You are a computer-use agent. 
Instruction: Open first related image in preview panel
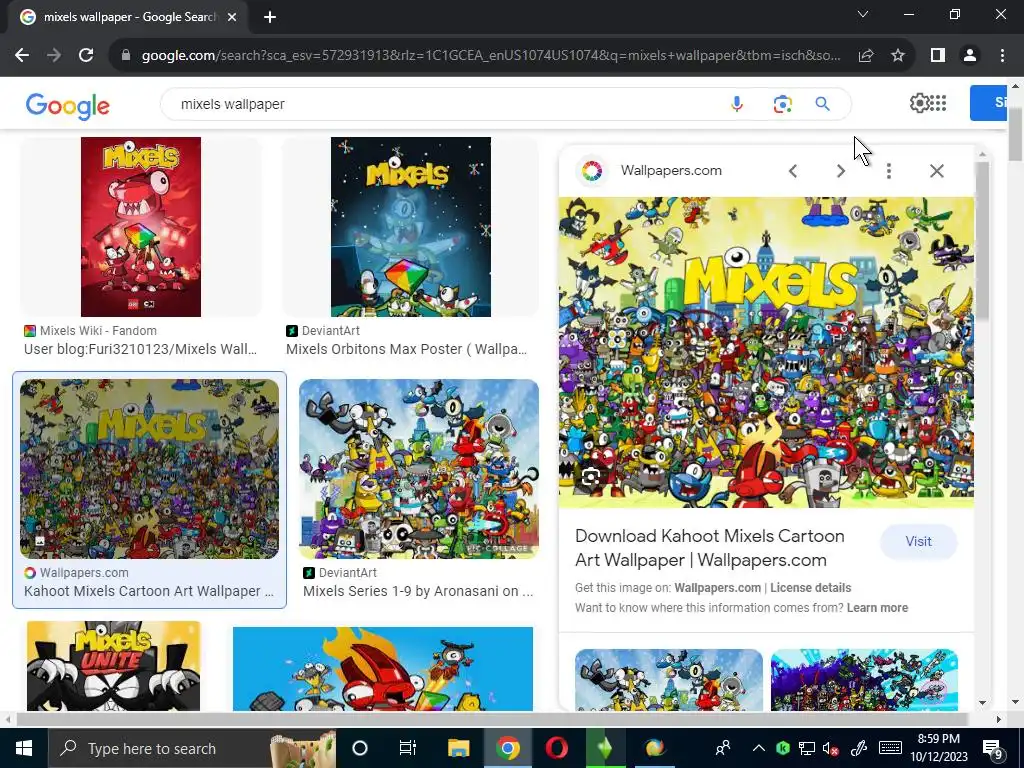tap(669, 680)
